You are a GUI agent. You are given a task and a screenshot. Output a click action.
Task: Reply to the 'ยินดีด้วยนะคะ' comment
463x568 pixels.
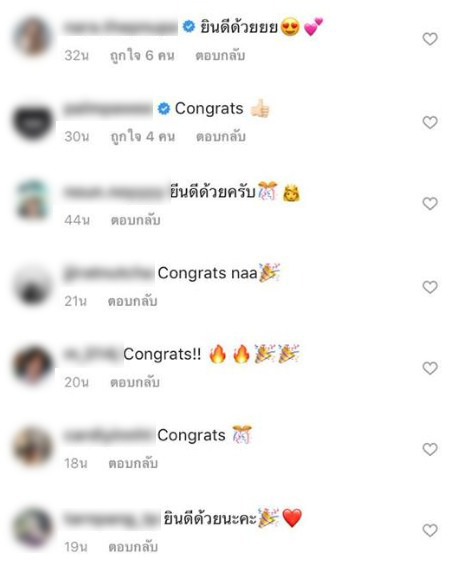(x=133, y=547)
